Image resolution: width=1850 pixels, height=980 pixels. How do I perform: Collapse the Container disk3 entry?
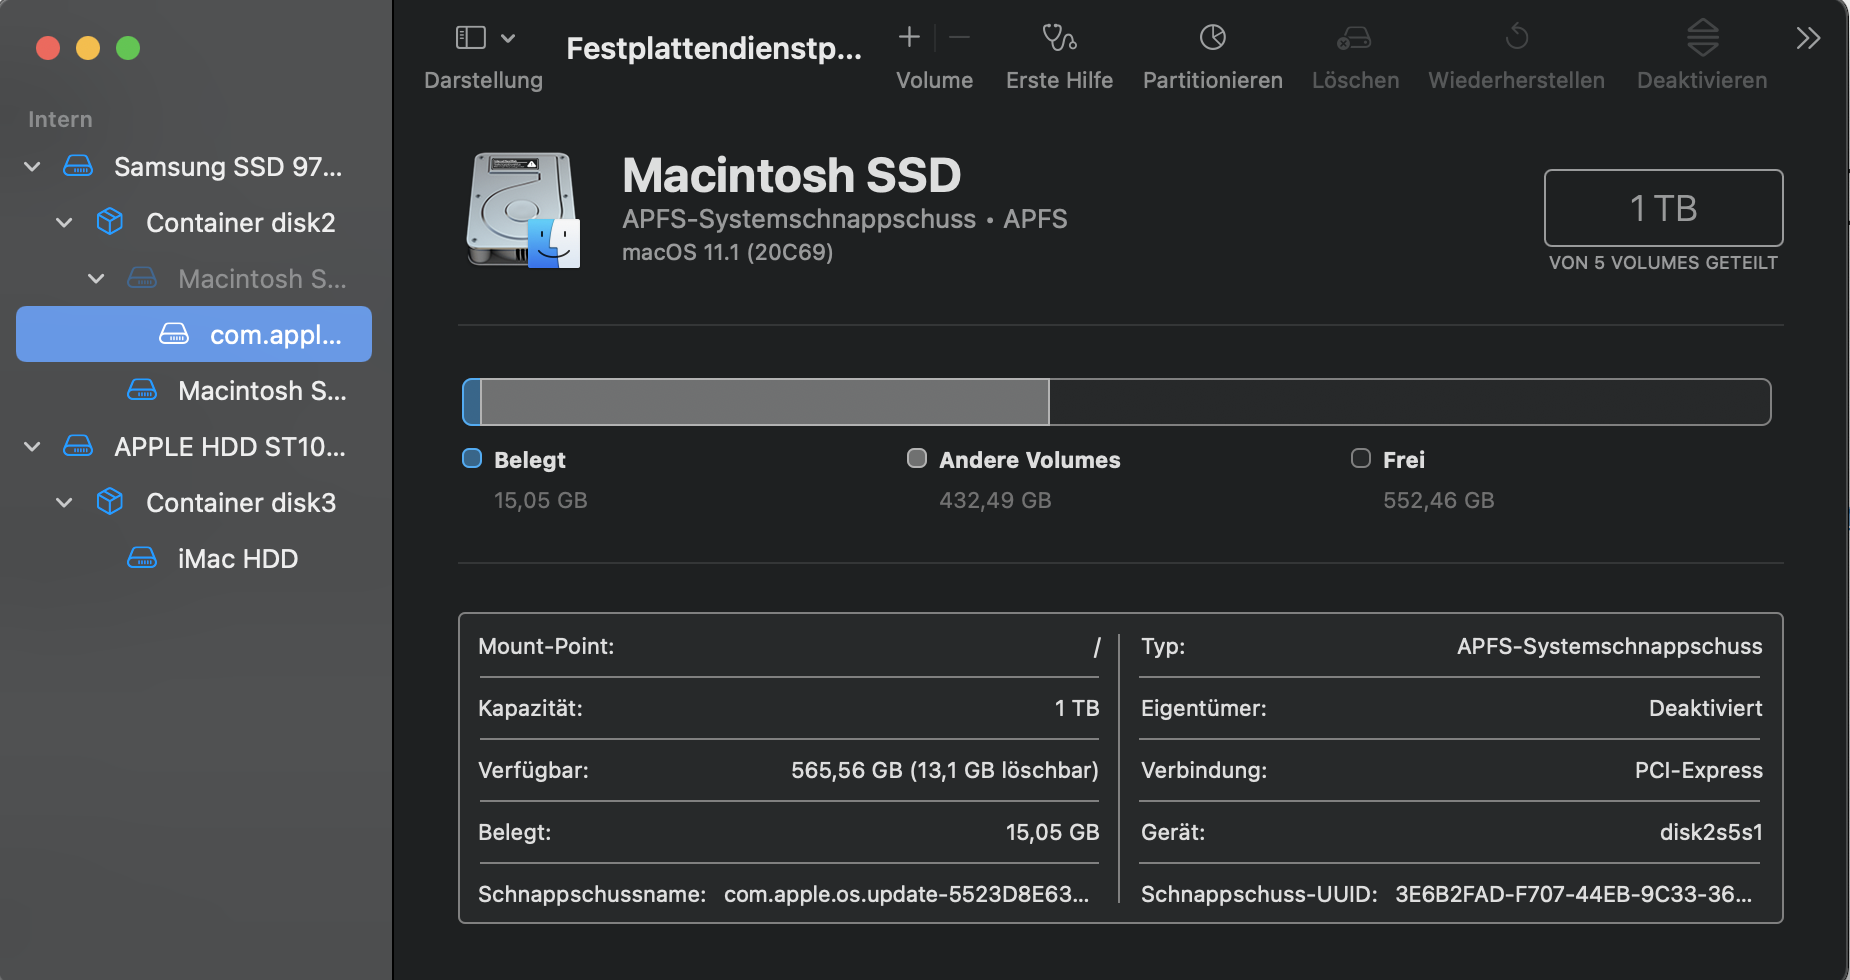[64, 503]
